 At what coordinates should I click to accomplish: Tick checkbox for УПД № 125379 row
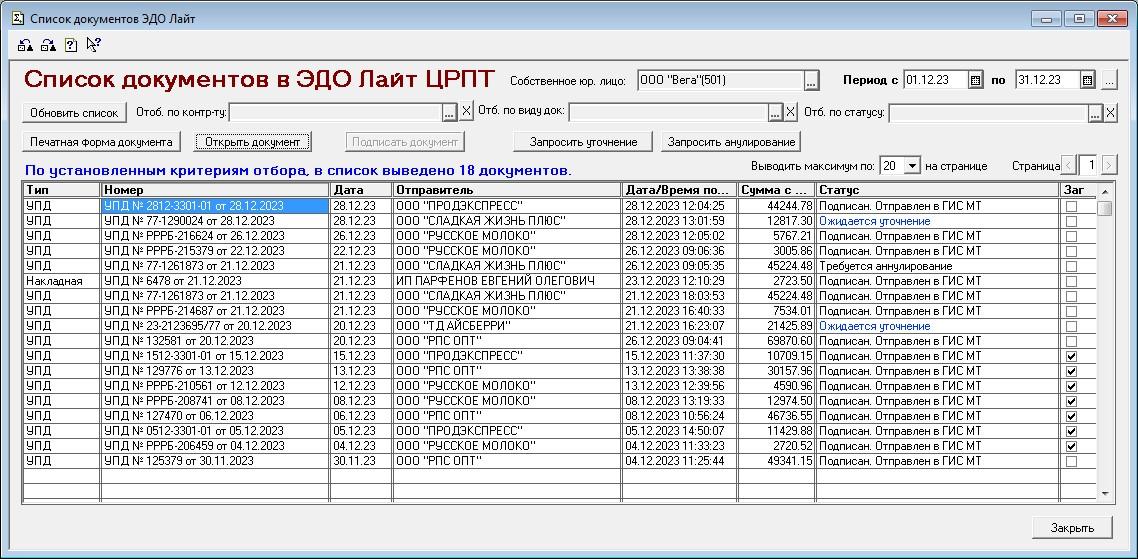click(1071, 461)
